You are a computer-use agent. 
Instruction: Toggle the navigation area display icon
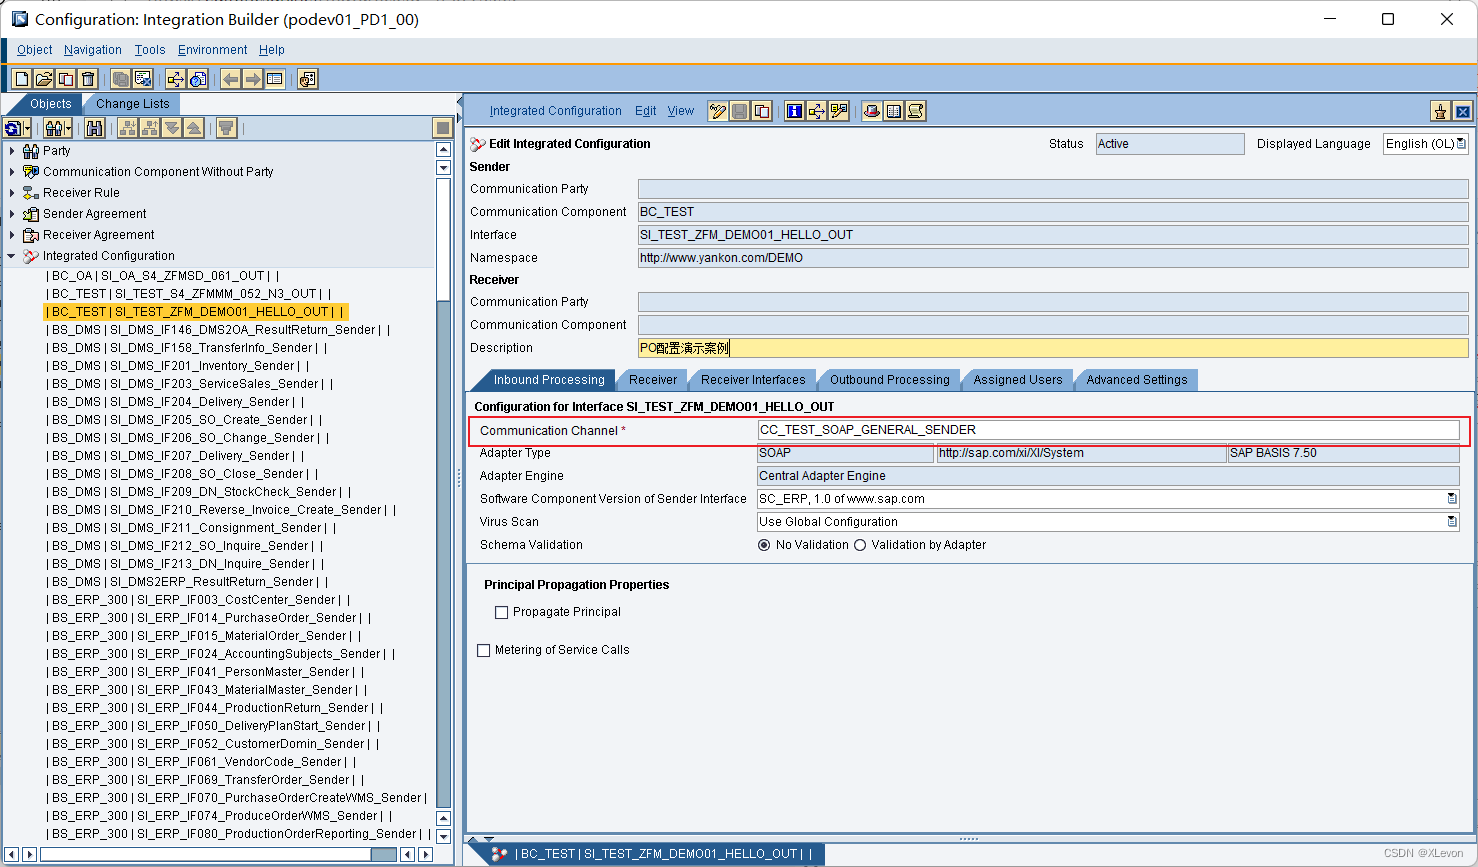275,79
